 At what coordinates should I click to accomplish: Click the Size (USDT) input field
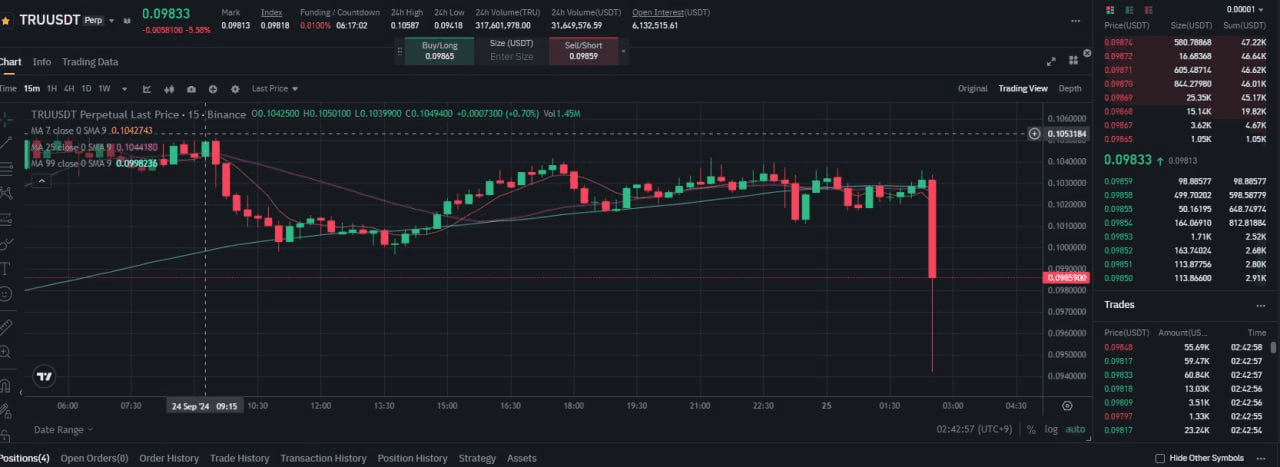tap(511, 51)
